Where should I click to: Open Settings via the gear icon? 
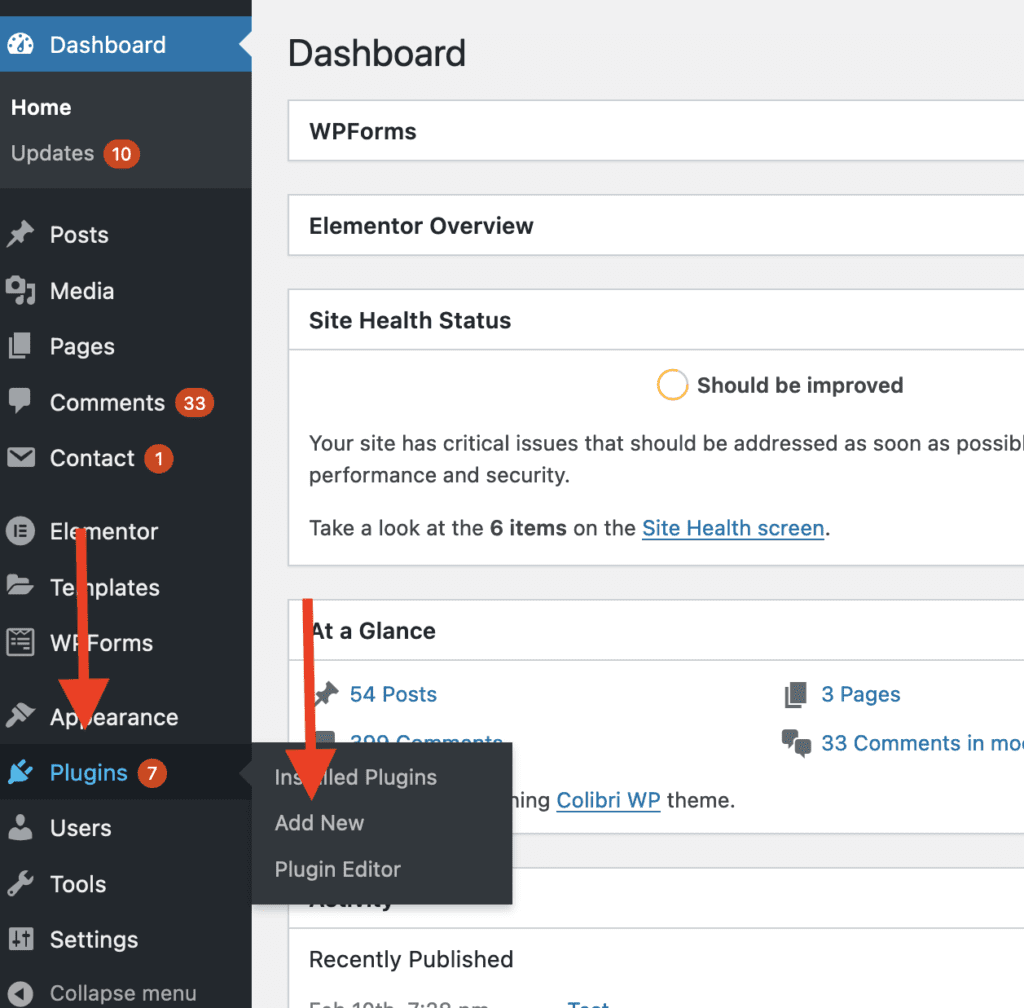tap(23, 939)
